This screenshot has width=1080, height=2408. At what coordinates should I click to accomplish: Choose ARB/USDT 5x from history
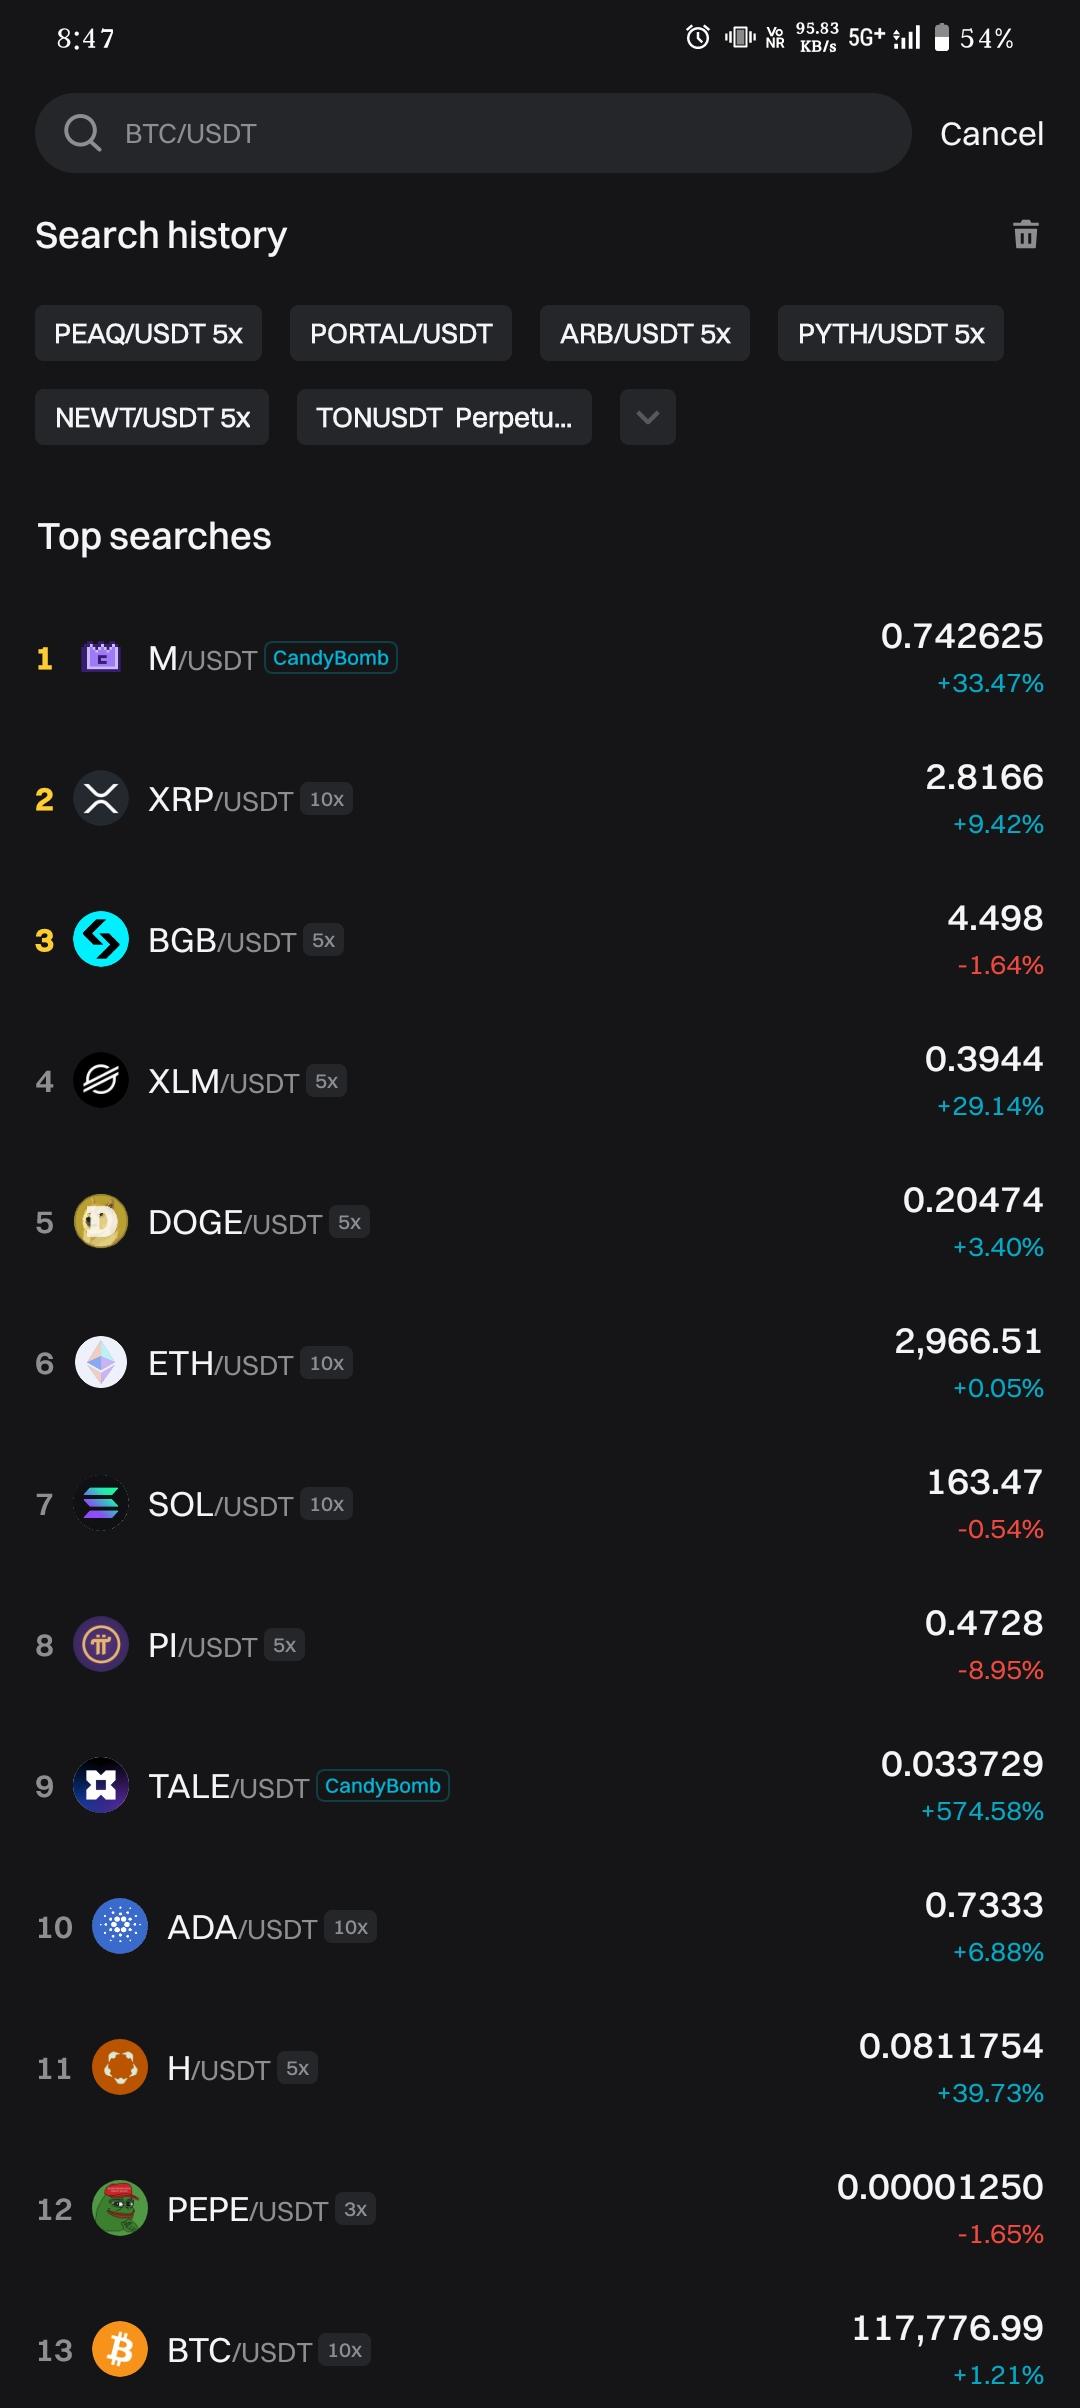tap(645, 333)
